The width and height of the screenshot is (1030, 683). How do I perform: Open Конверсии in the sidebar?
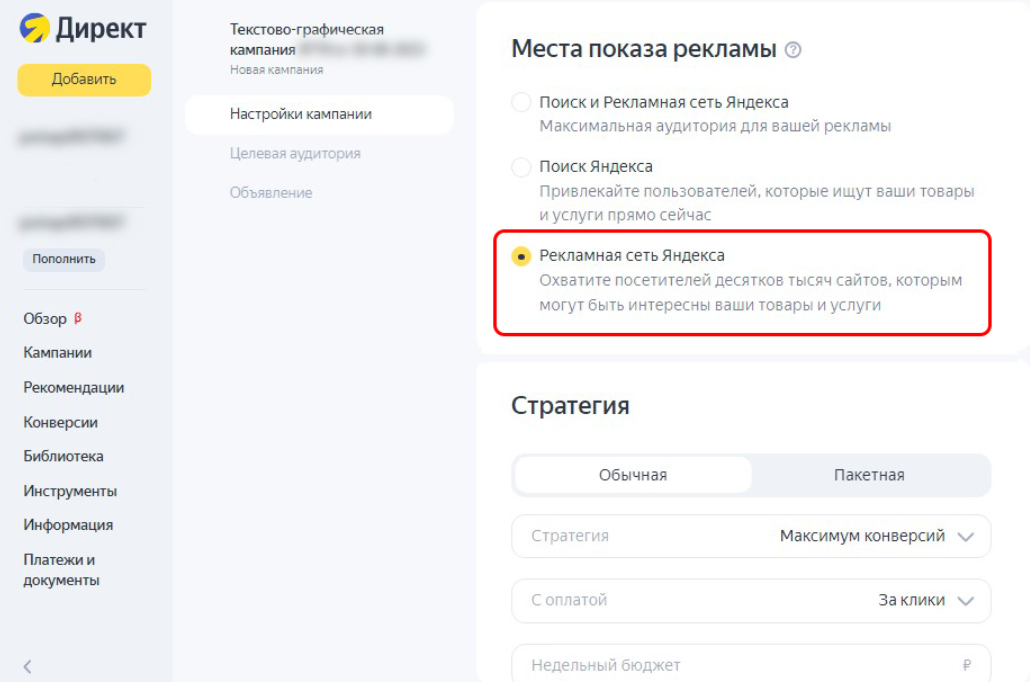click(x=60, y=422)
